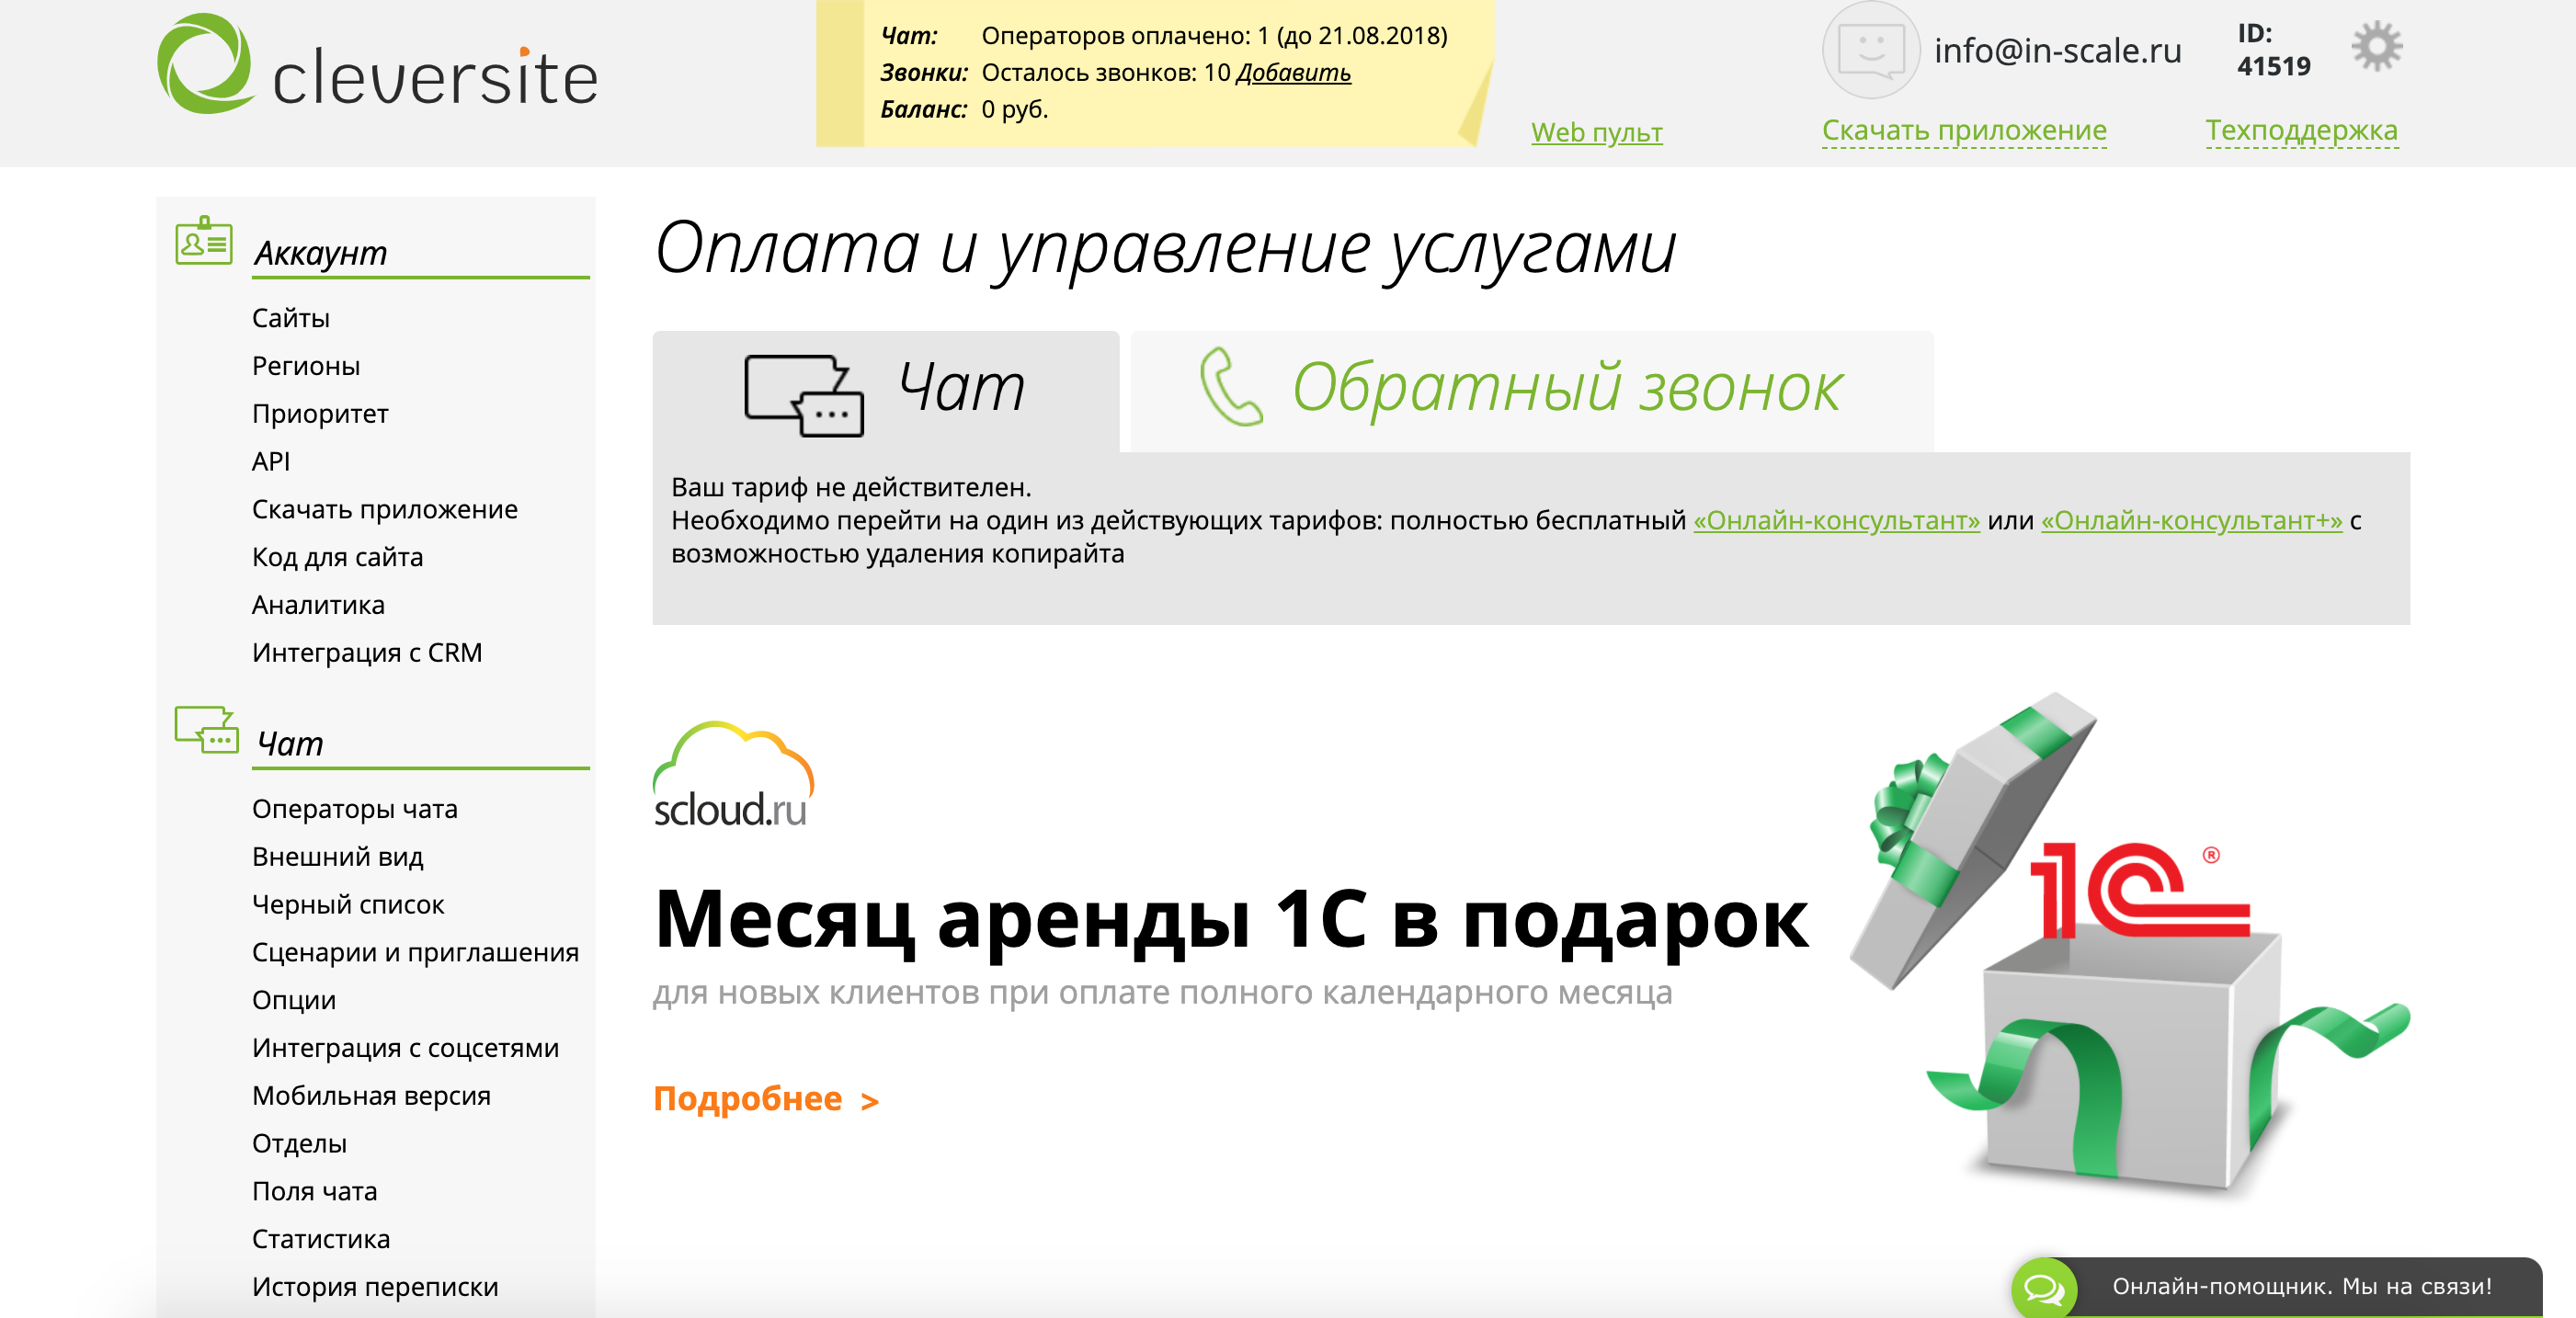
Task: Click the info@in-scale.ru account email
Action: pos(2057,50)
